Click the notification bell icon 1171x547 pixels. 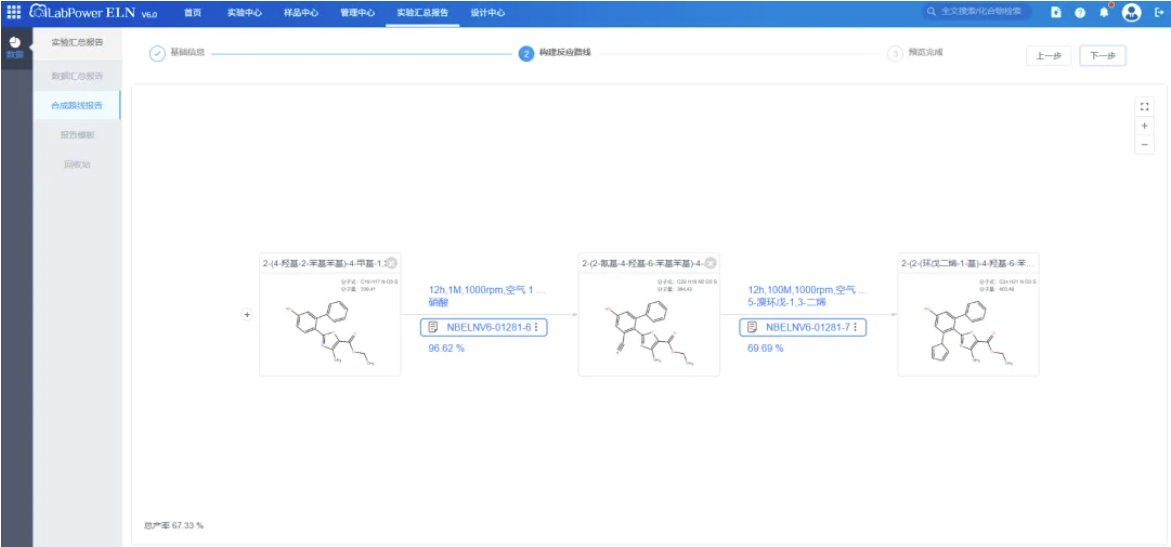tap(1104, 12)
